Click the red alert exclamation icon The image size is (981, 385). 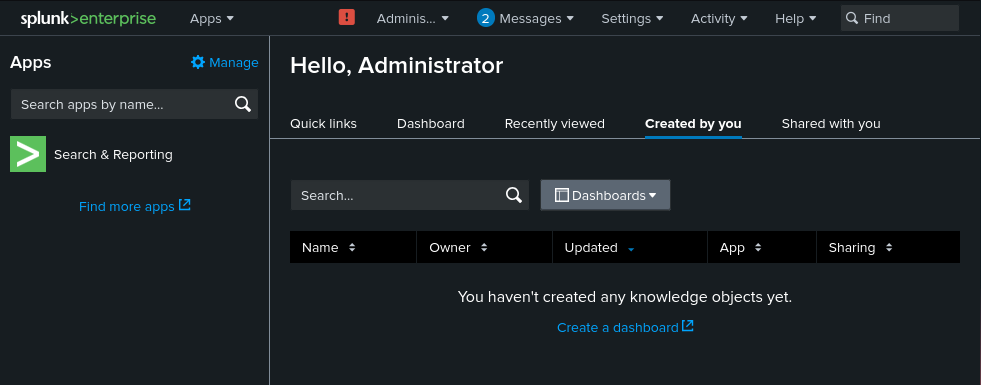pyautogui.click(x=347, y=18)
